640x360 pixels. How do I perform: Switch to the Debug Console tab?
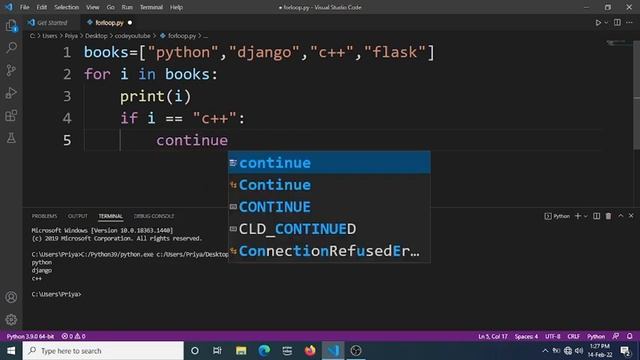point(154,216)
